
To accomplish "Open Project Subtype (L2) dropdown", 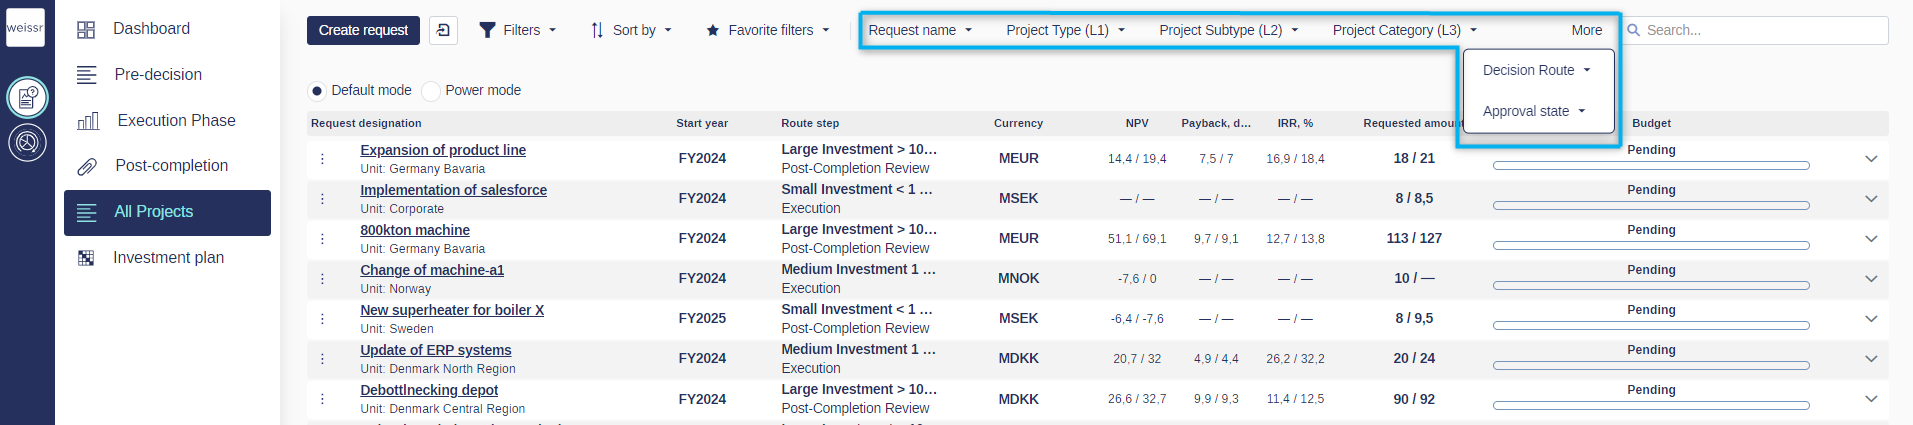I will pyautogui.click(x=1229, y=30).
